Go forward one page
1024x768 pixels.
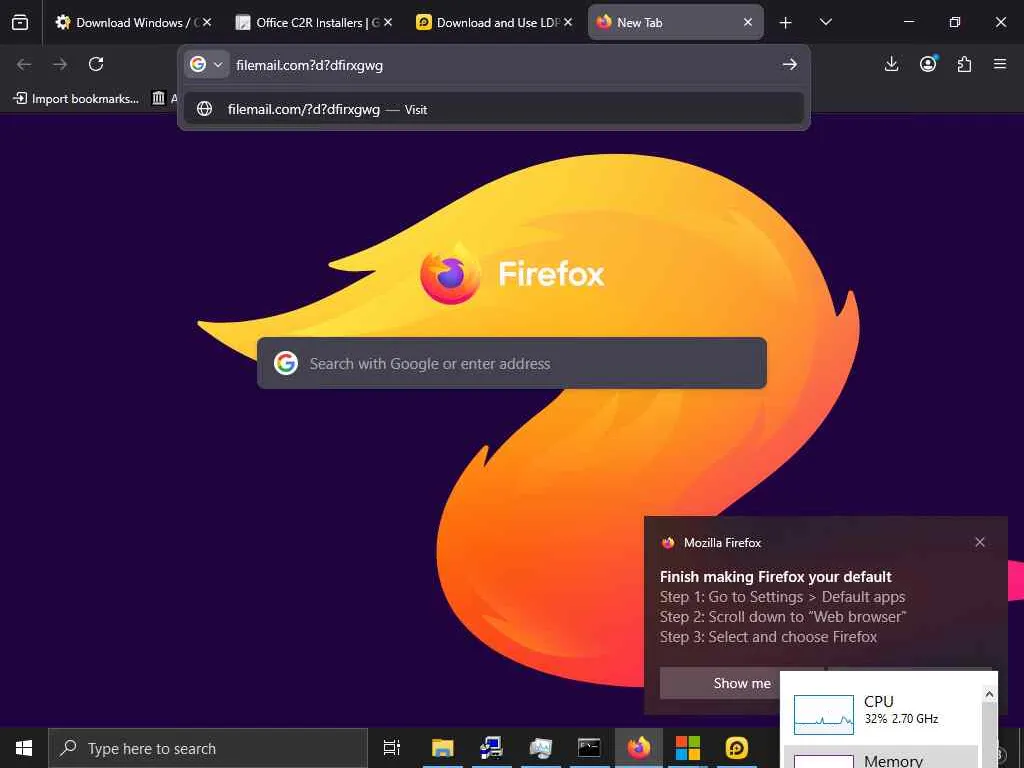[60, 64]
